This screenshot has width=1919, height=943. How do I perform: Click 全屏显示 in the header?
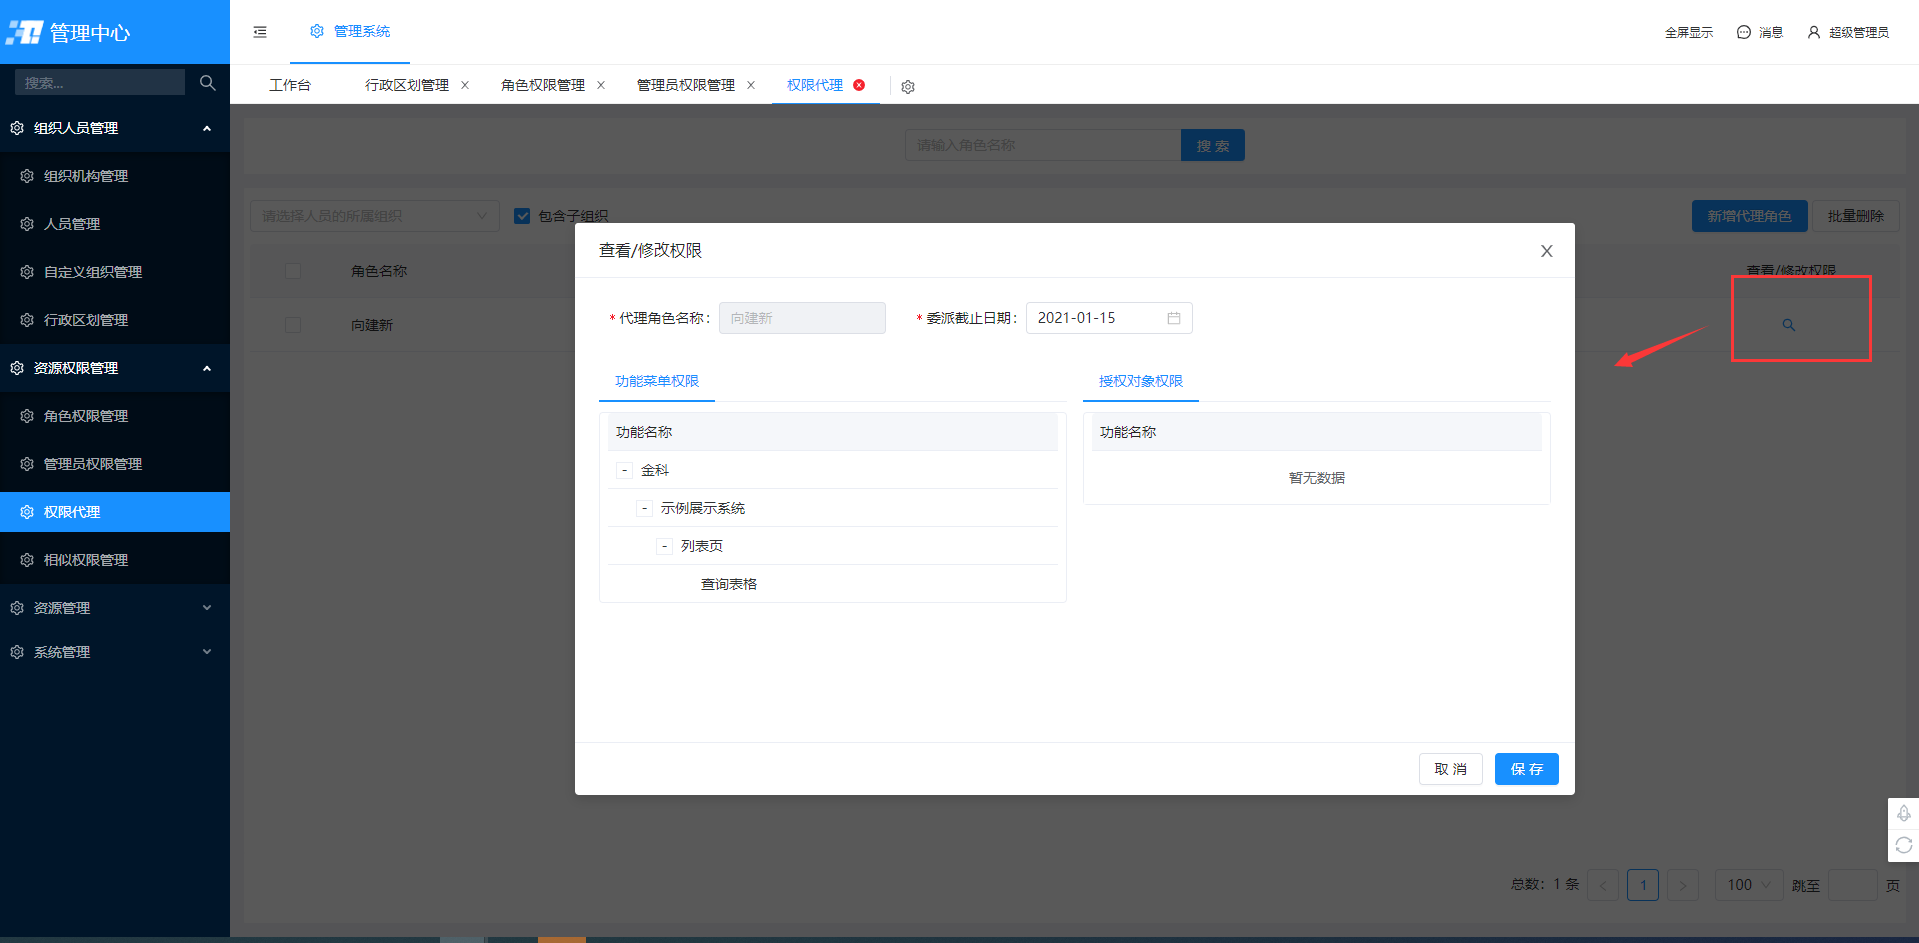click(x=1689, y=32)
